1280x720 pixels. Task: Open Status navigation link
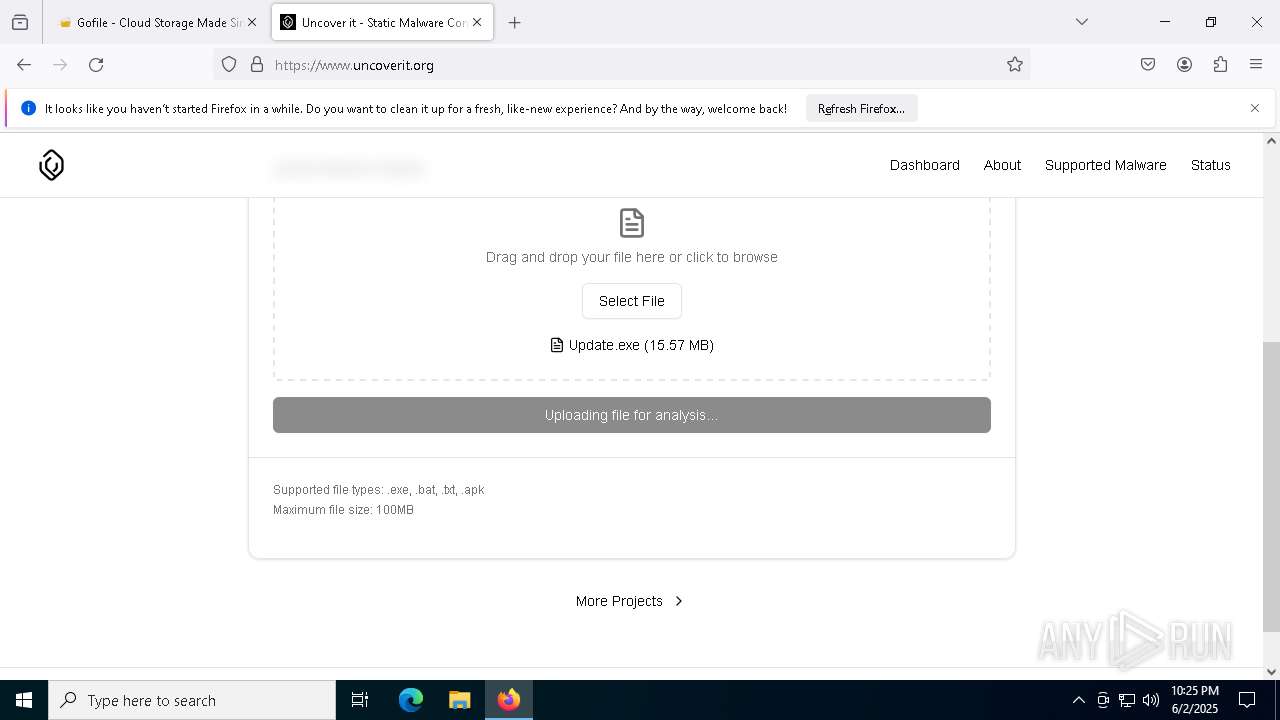click(1211, 165)
